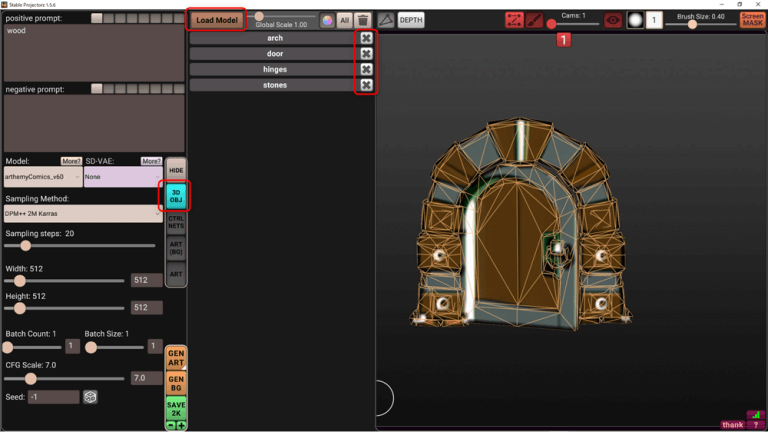This screenshot has height=432, width=768.
Task: Open the model color palette icon
Action: coord(327,20)
